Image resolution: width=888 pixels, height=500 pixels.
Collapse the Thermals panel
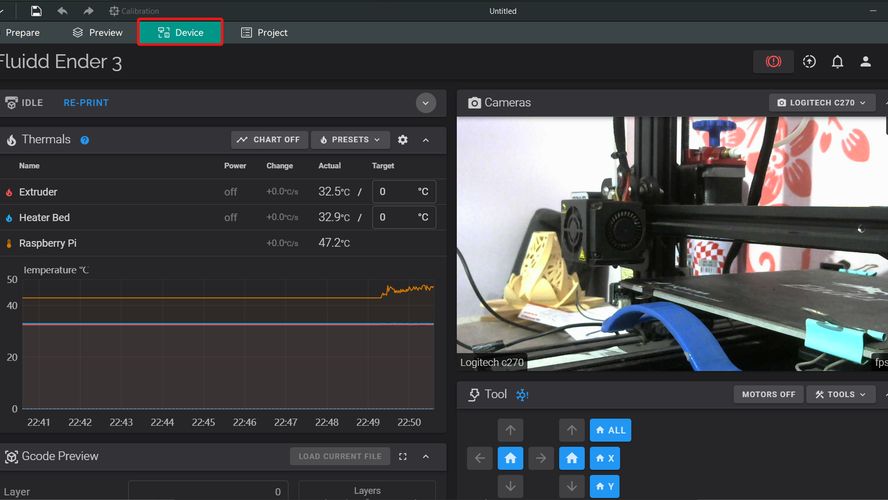pos(426,140)
